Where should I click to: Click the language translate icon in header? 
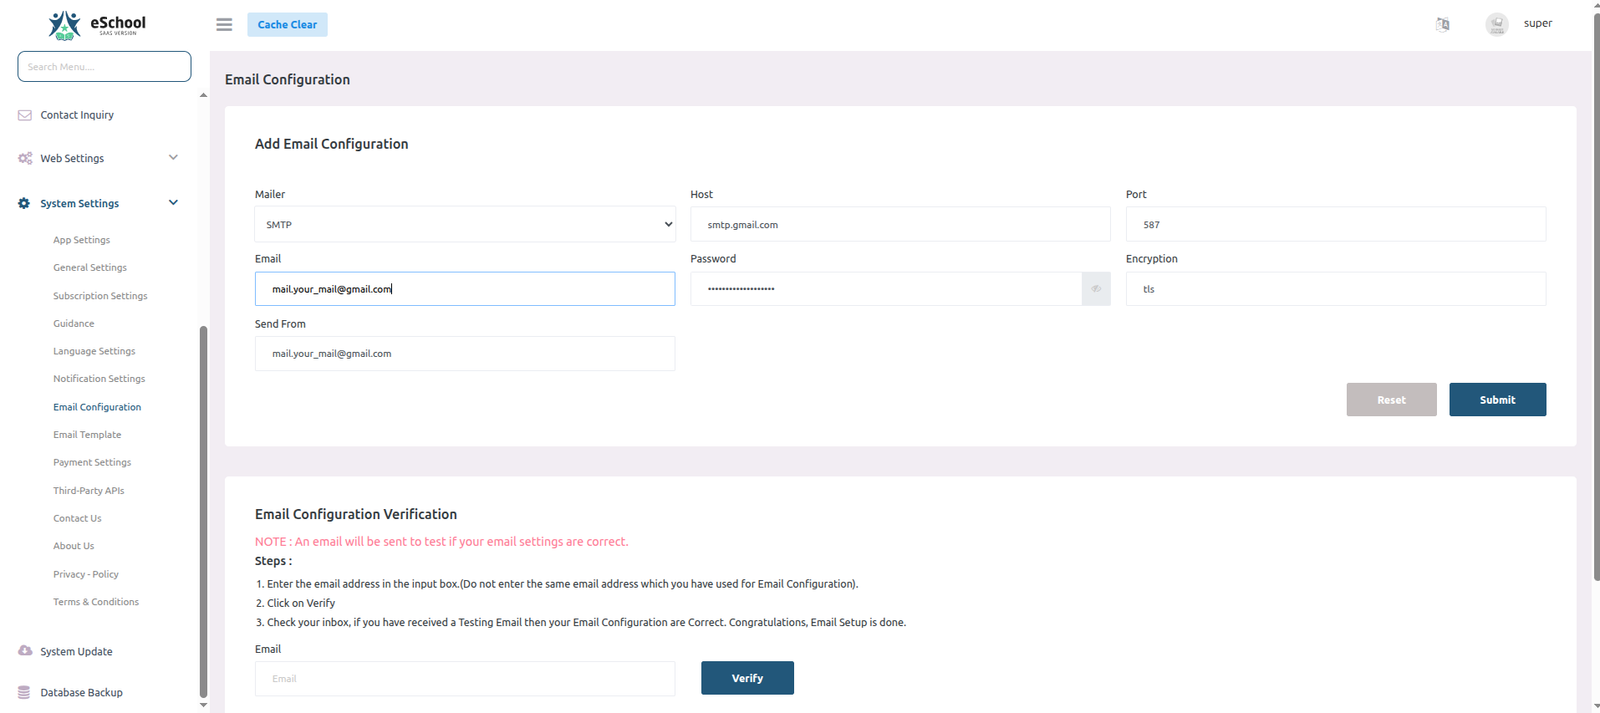click(1442, 24)
